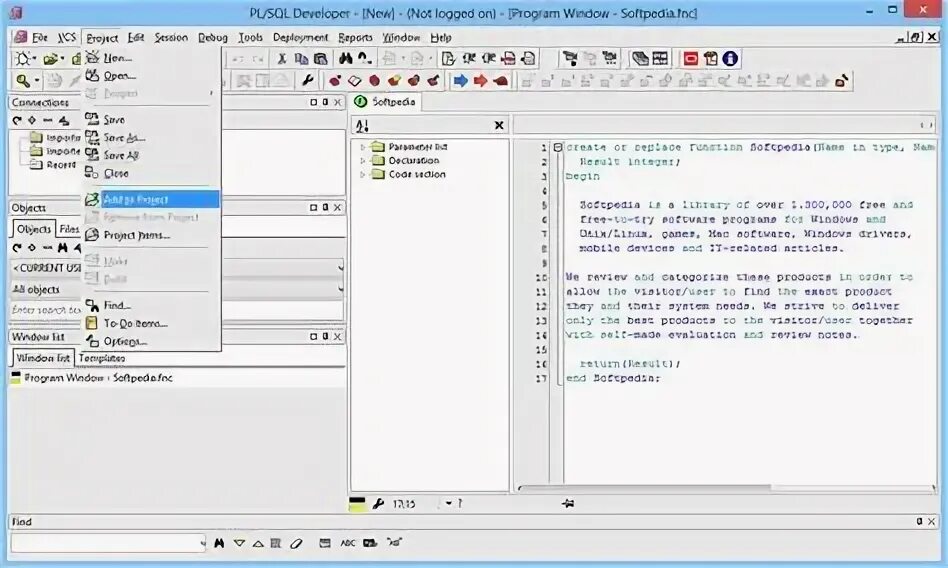The height and width of the screenshot is (568, 948).
Task: Open the Tools menu
Action: [x=250, y=38]
